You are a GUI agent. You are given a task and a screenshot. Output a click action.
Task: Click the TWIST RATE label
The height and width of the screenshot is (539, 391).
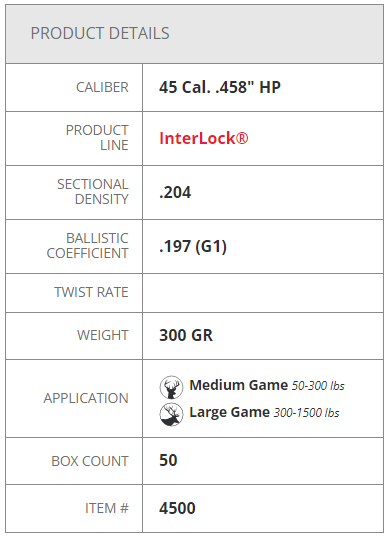(x=91, y=293)
